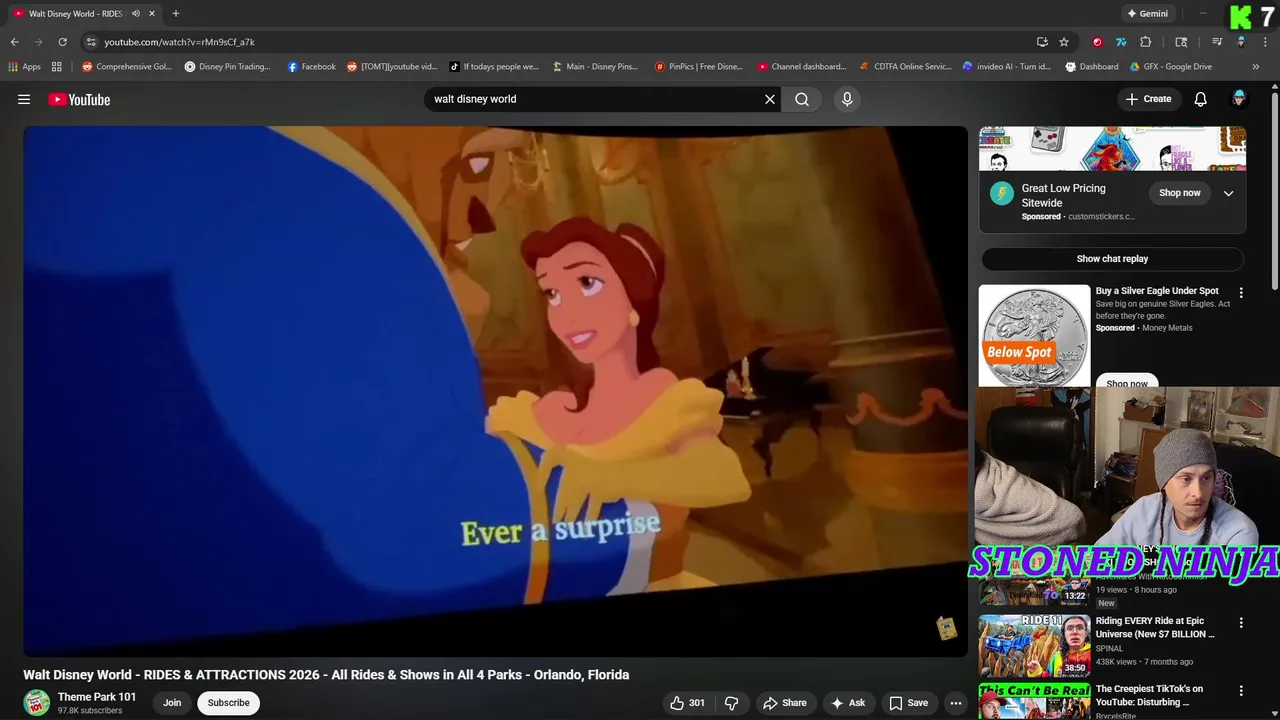Clear the YouTube search box text
Image resolution: width=1280 pixels, height=720 pixels.
pyautogui.click(x=770, y=99)
